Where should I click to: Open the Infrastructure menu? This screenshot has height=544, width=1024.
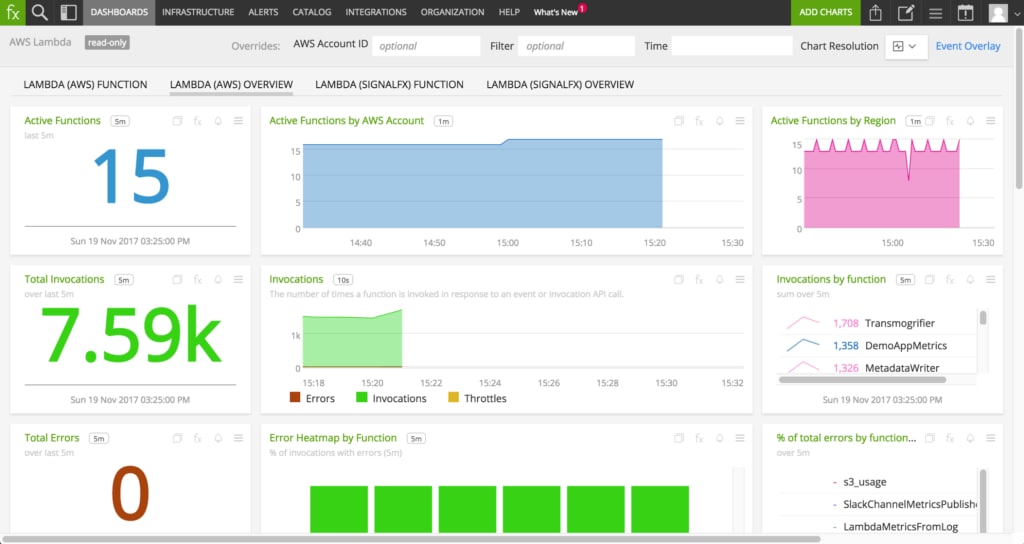point(198,12)
